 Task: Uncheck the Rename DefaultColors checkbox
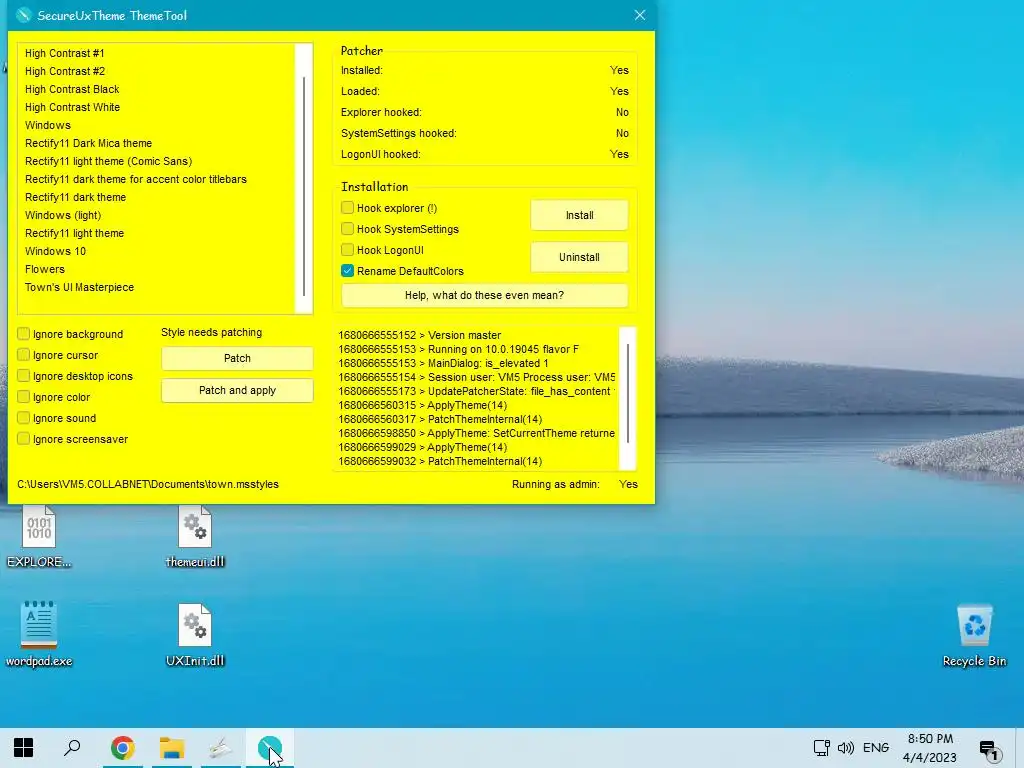(x=347, y=270)
